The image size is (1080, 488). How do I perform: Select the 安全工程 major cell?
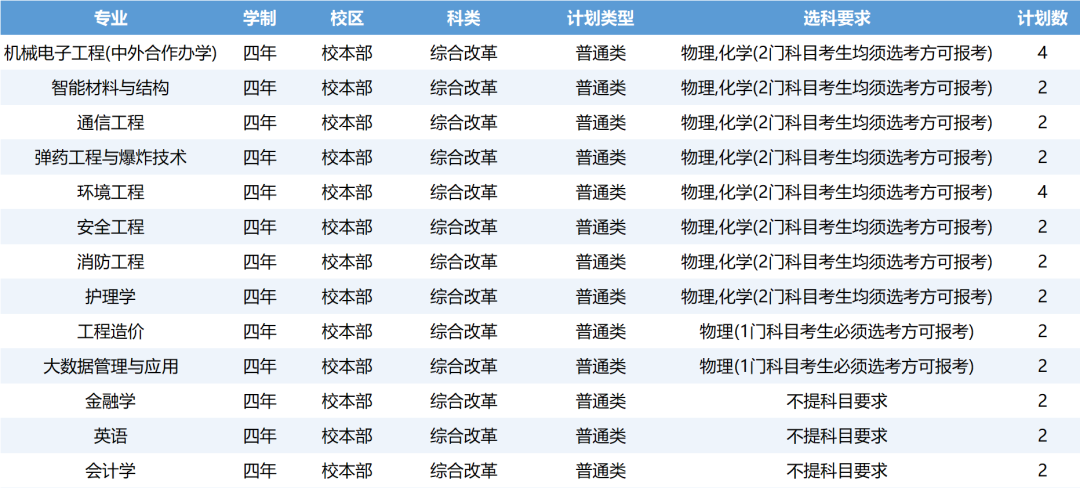pos(111,226)
